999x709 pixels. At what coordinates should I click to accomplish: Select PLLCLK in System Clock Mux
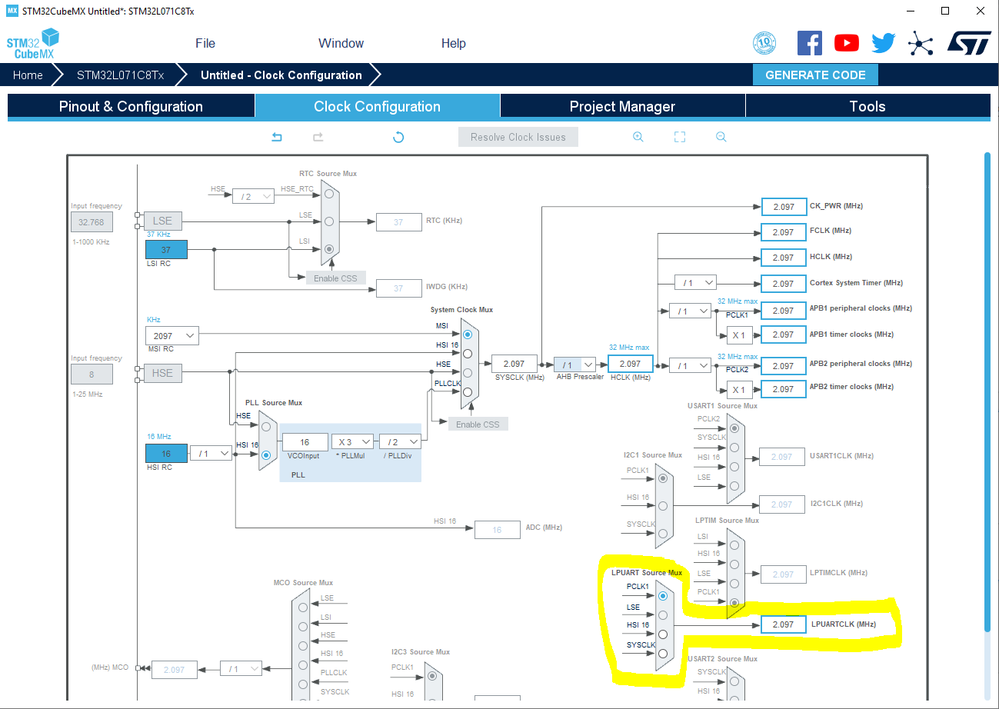[468, 392]
